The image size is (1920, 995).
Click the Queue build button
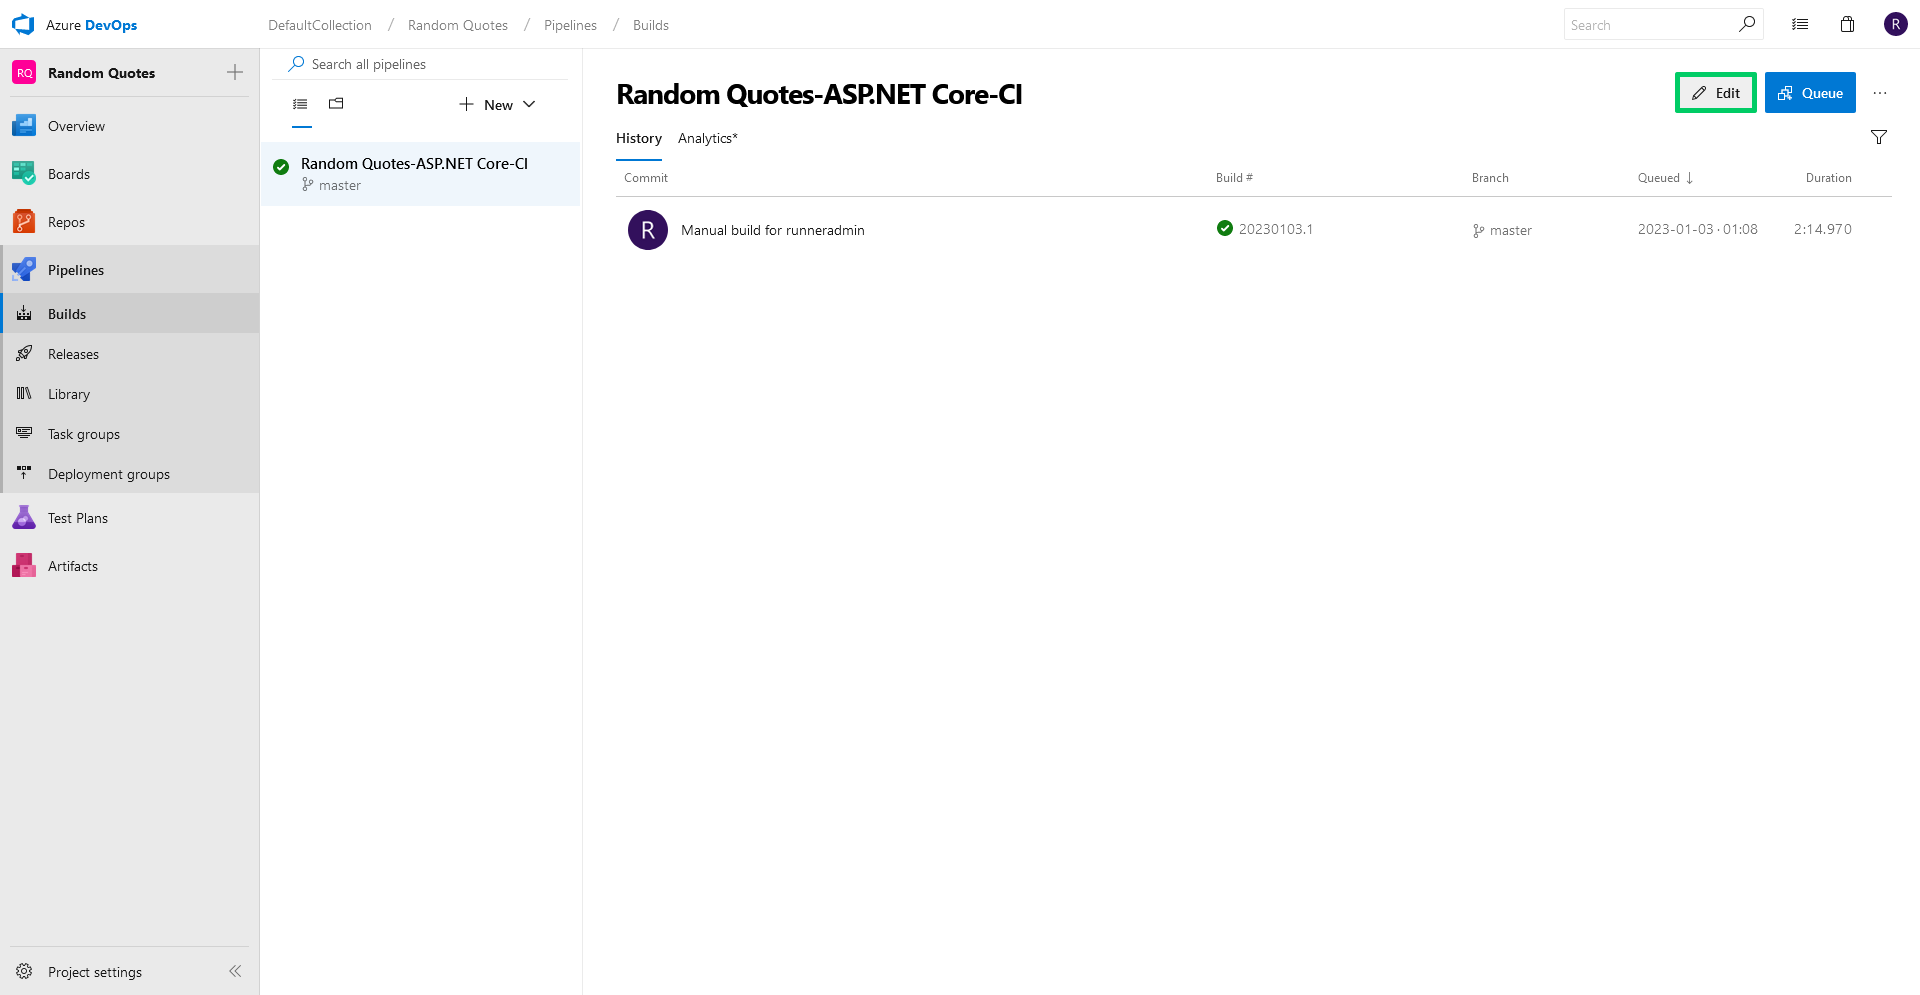pyautogui.click(x=1810, y=93)
